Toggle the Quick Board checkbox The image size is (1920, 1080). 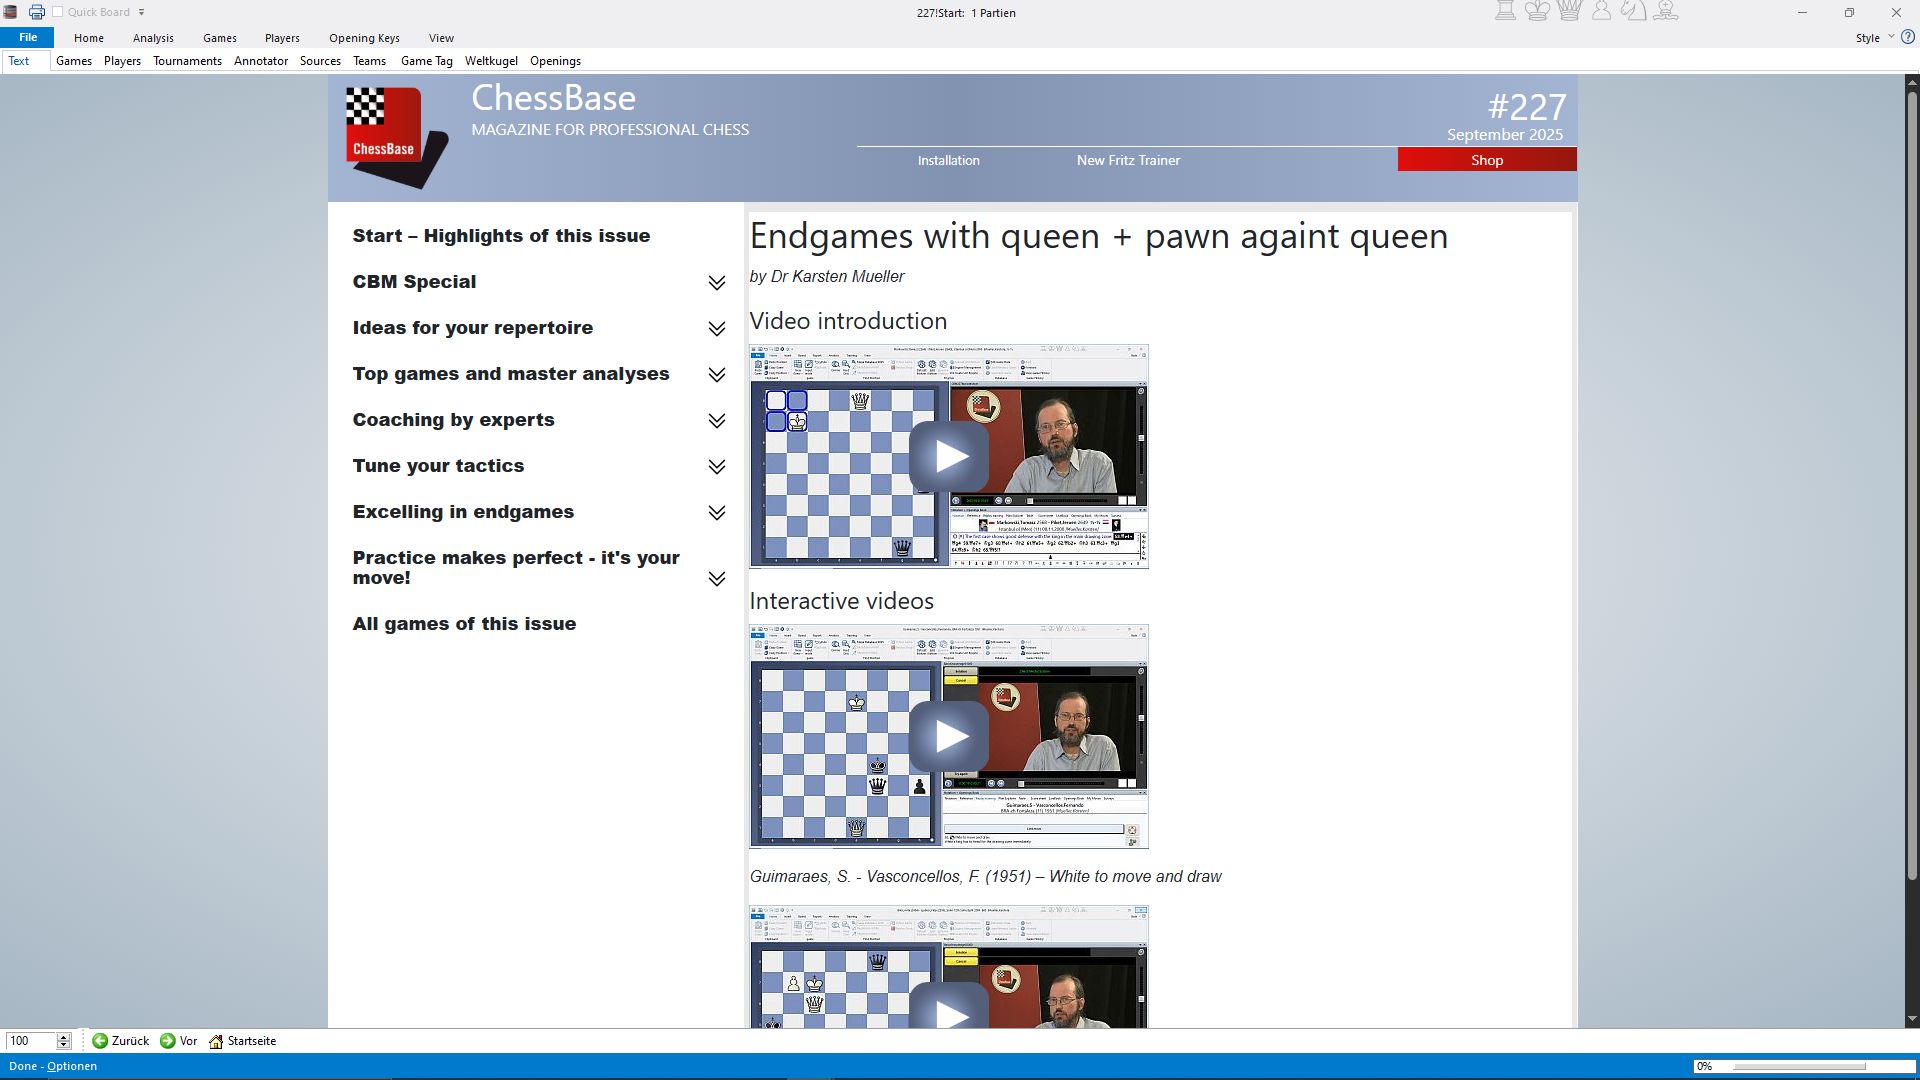coord(58,12)
